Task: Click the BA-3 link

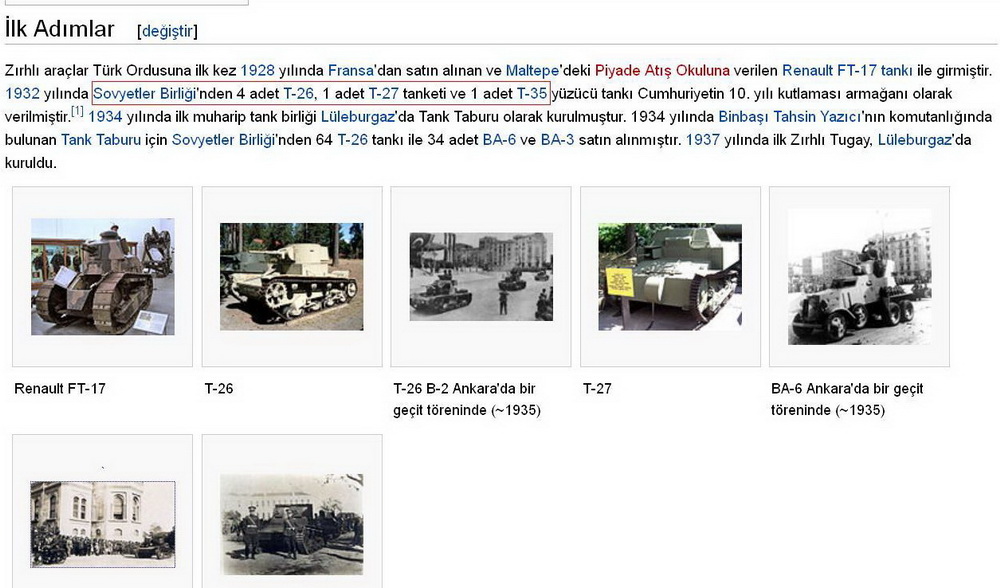Action: pyautogui.click(x=557, y=140)
